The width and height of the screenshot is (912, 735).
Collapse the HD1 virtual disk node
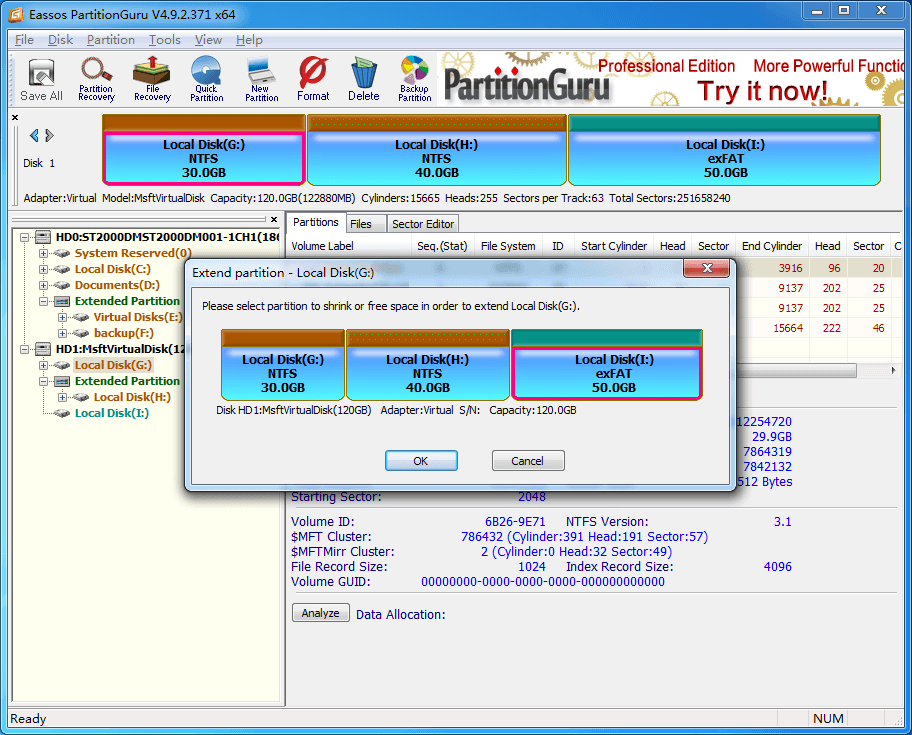coord(24,349)
